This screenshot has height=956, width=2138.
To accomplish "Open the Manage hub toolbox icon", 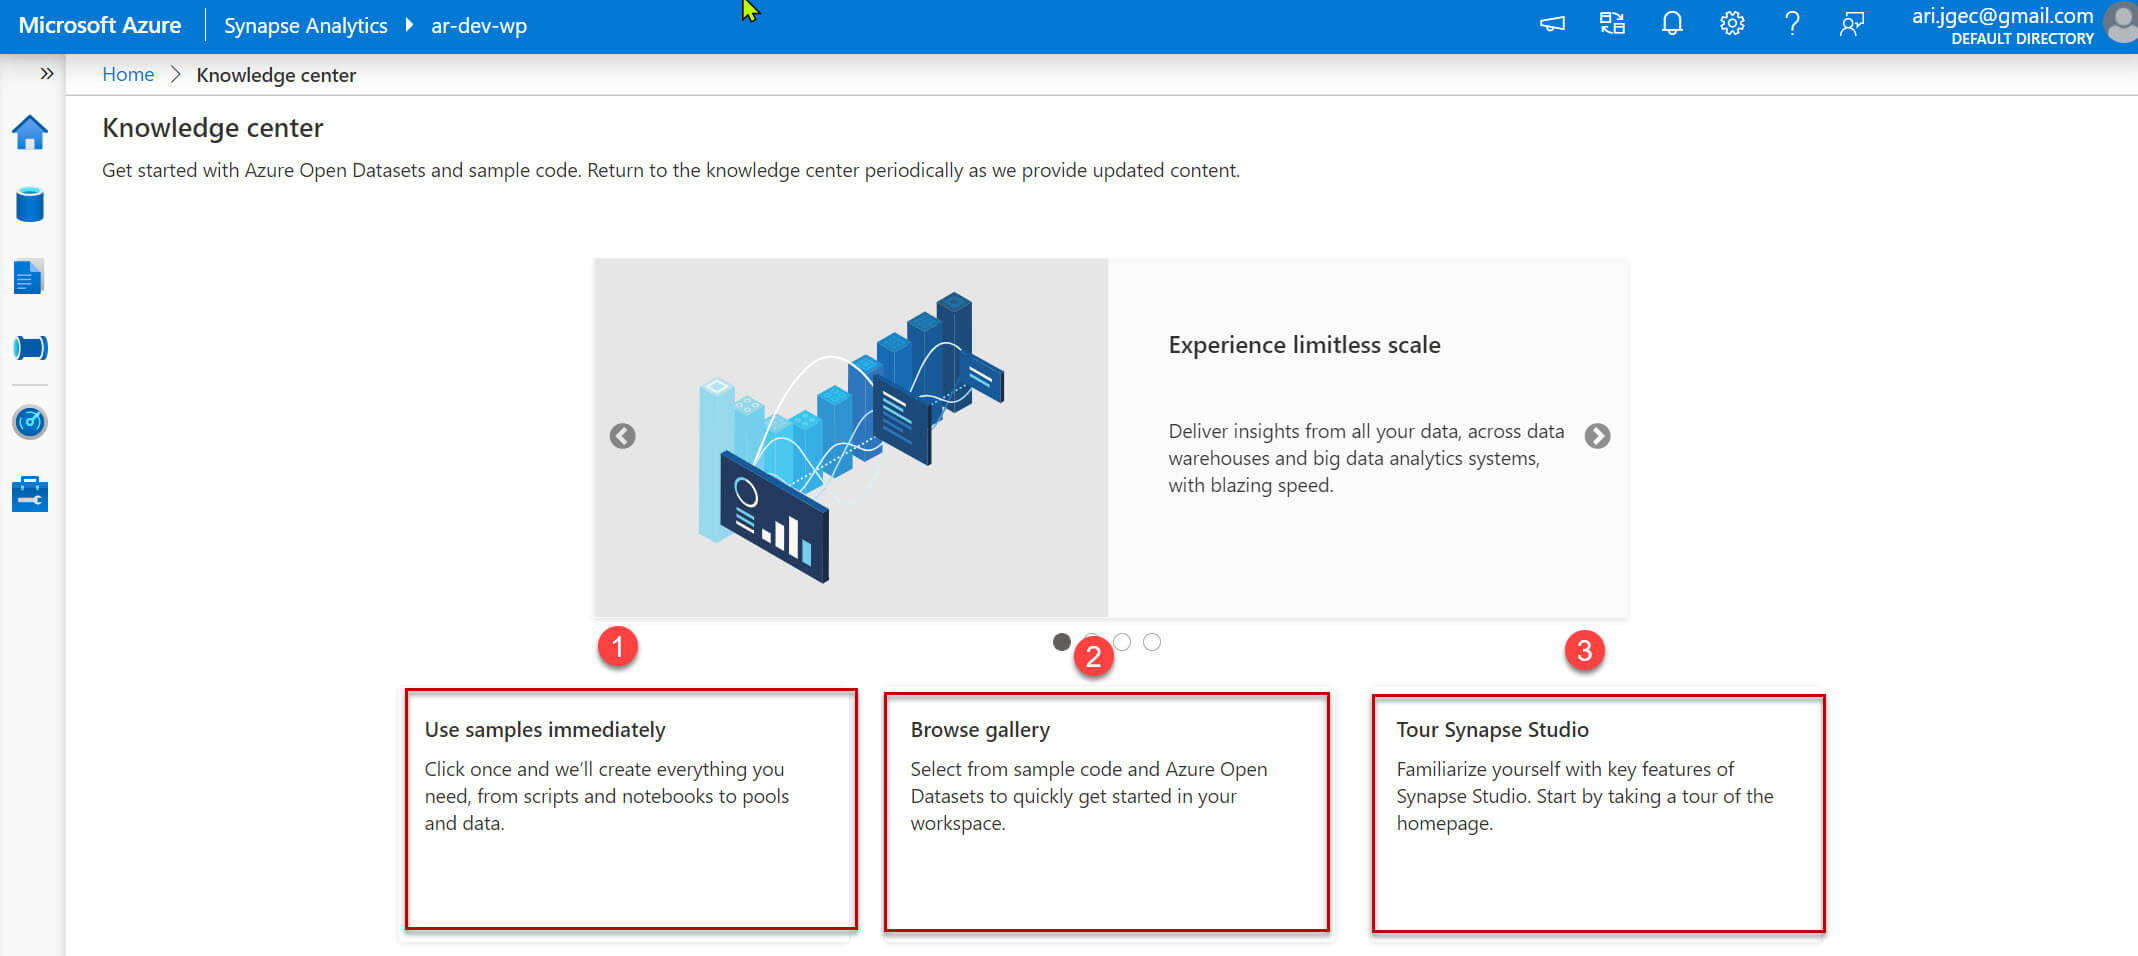I will pyautogui.click(x=30, y=494).
